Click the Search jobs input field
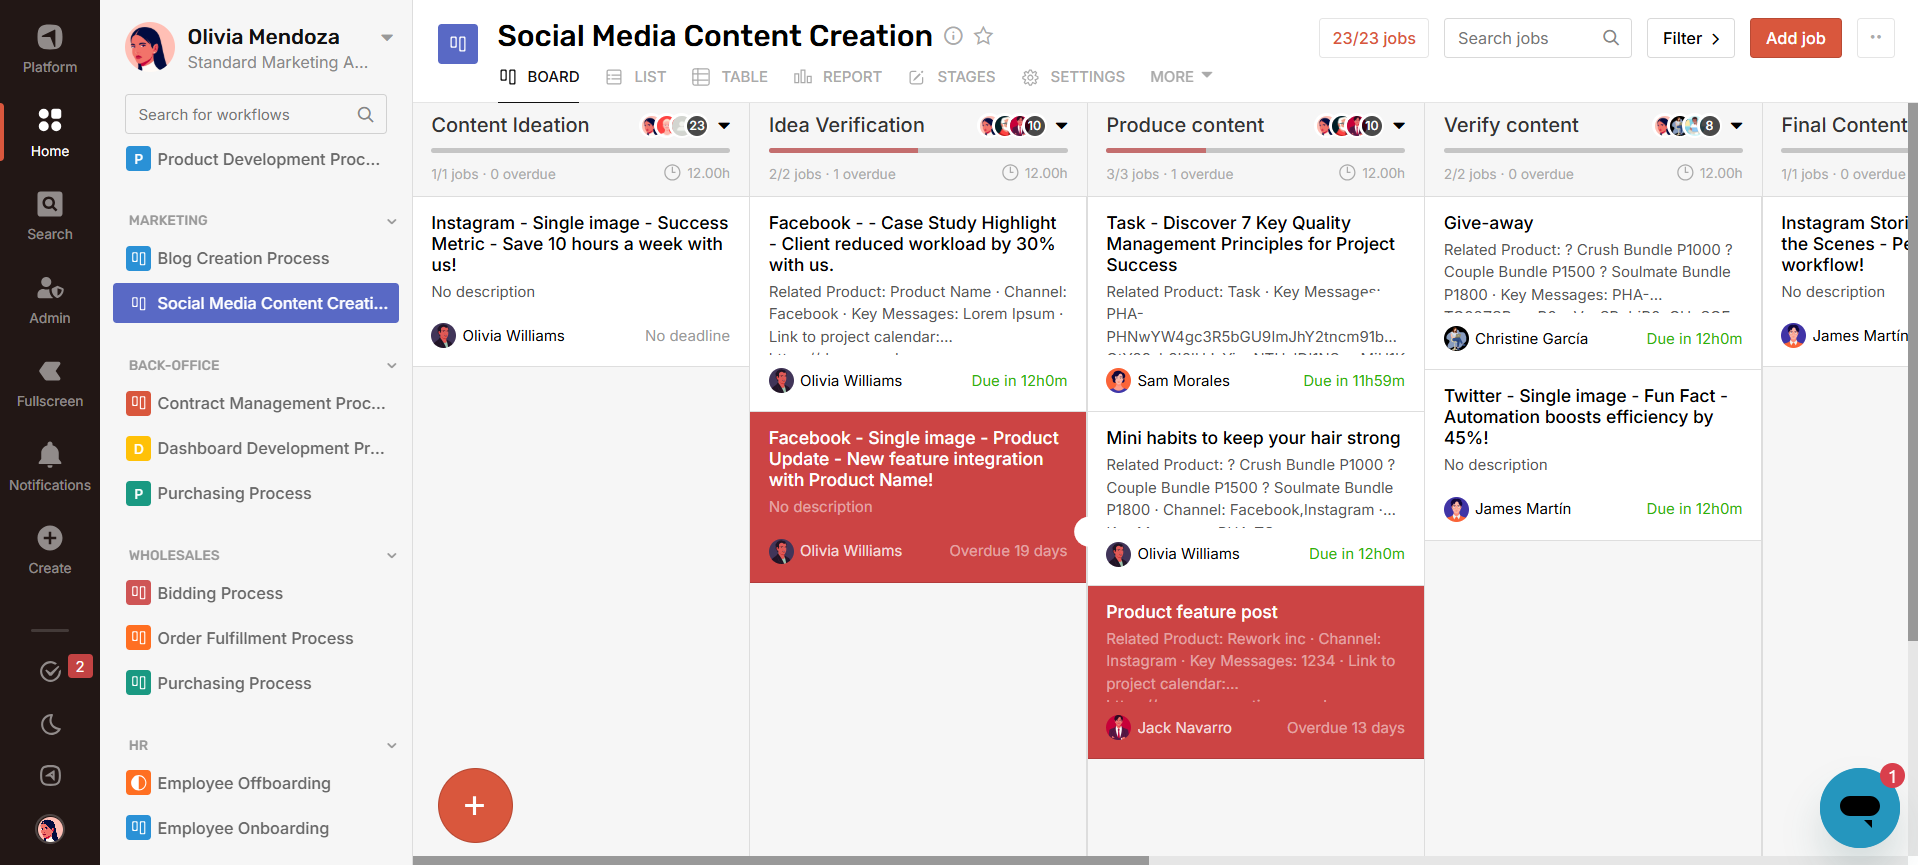Viewport: 1918px width, 865px height. [x=1525, y=38]
